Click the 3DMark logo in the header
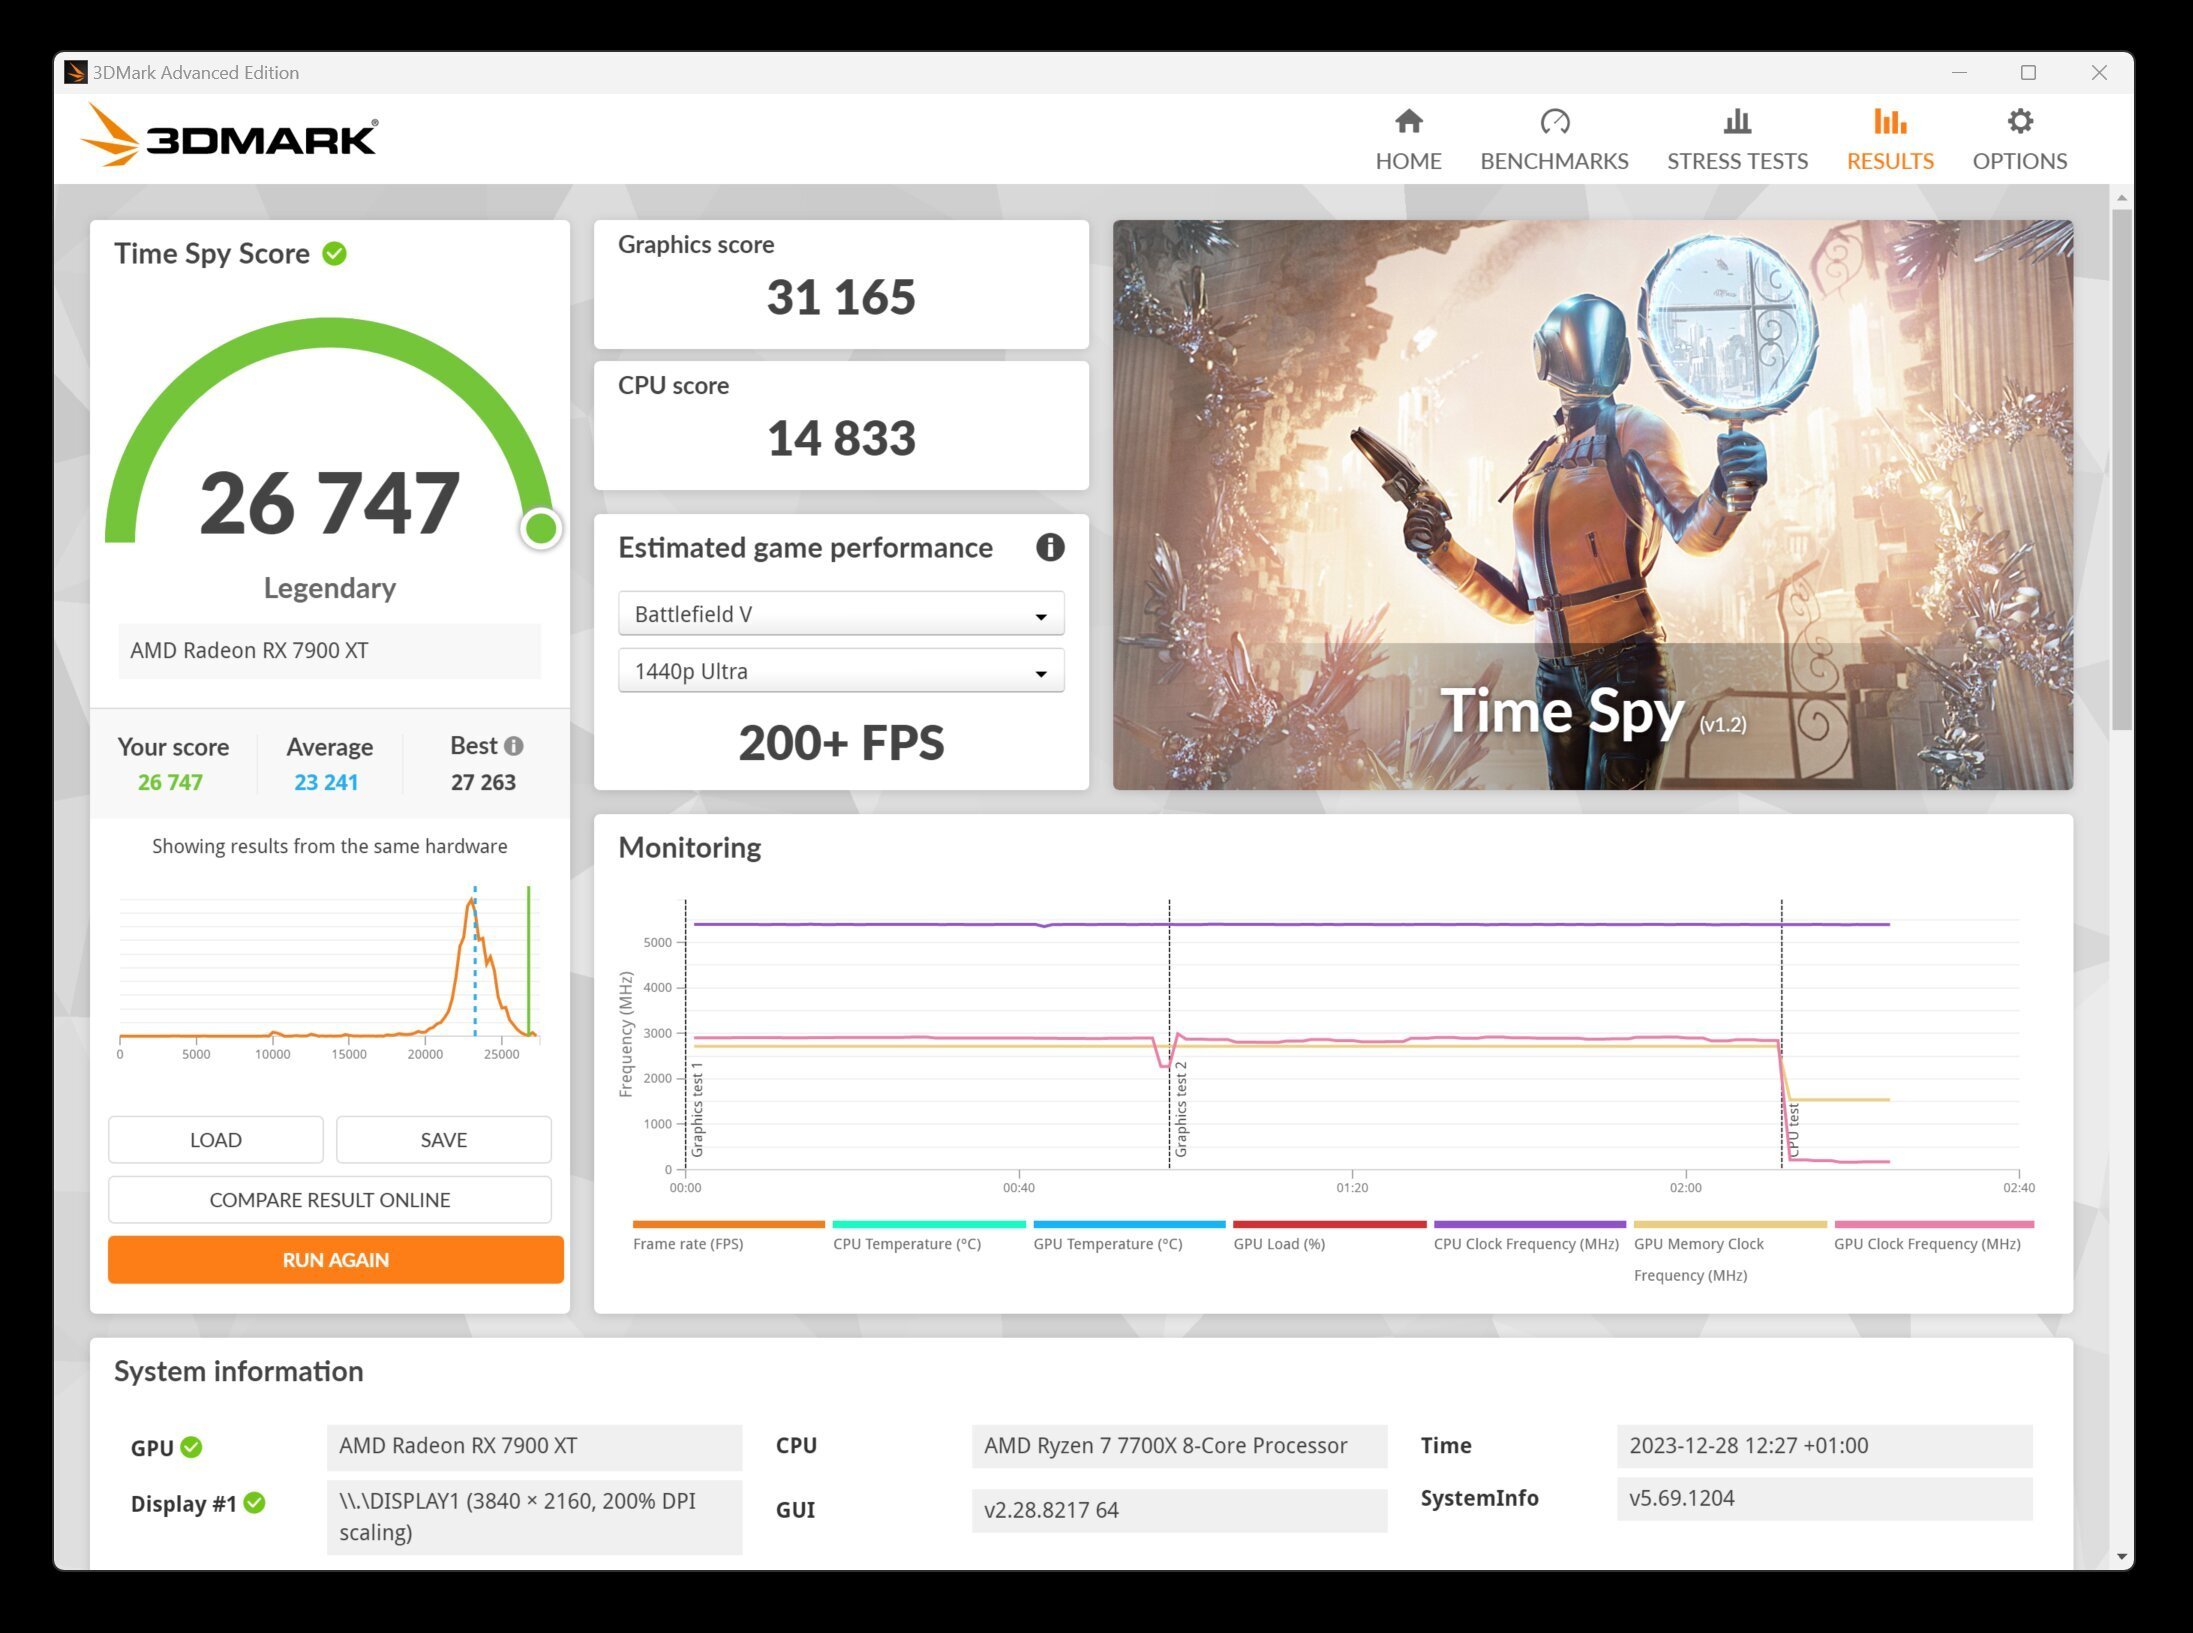This screenshot has width=2193, height=1633. 228,135
